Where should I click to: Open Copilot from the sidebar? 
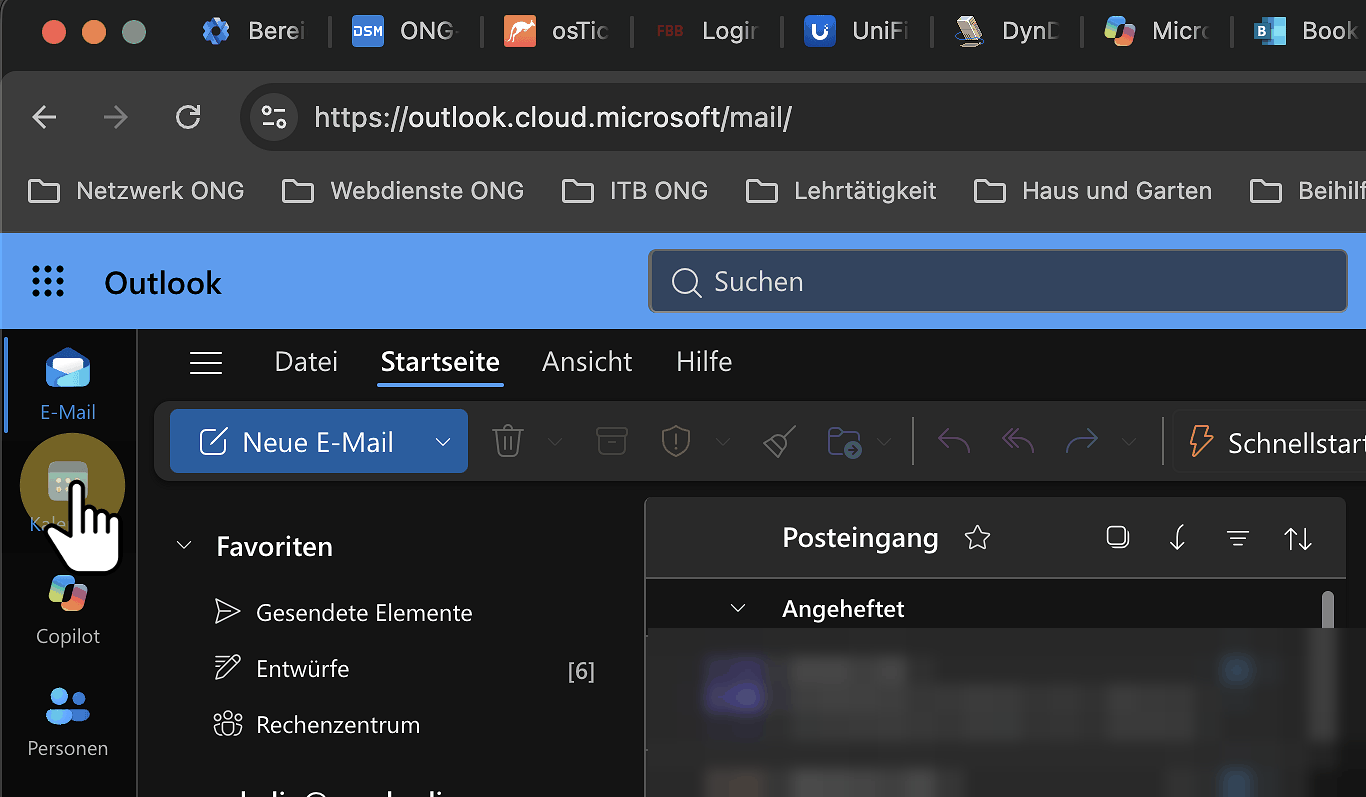click(68, 608)
